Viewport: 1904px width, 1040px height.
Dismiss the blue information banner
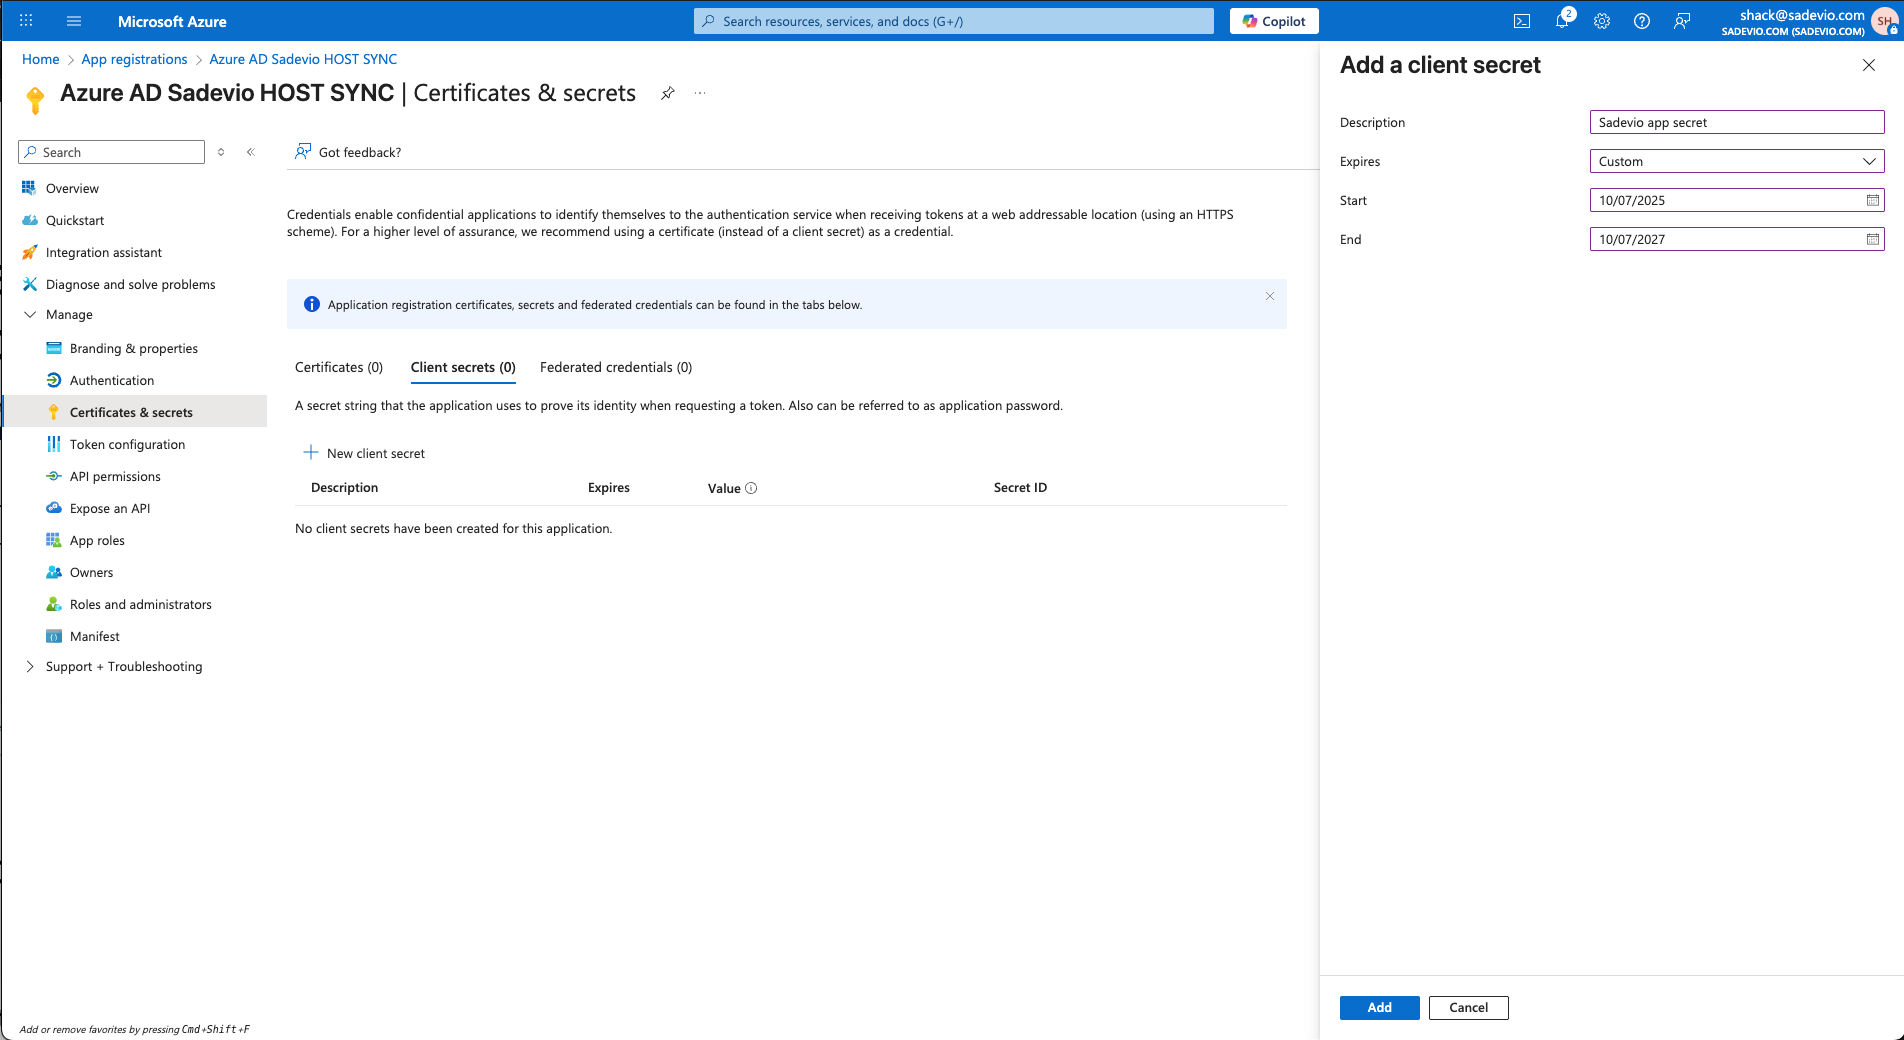point(1269,296)
